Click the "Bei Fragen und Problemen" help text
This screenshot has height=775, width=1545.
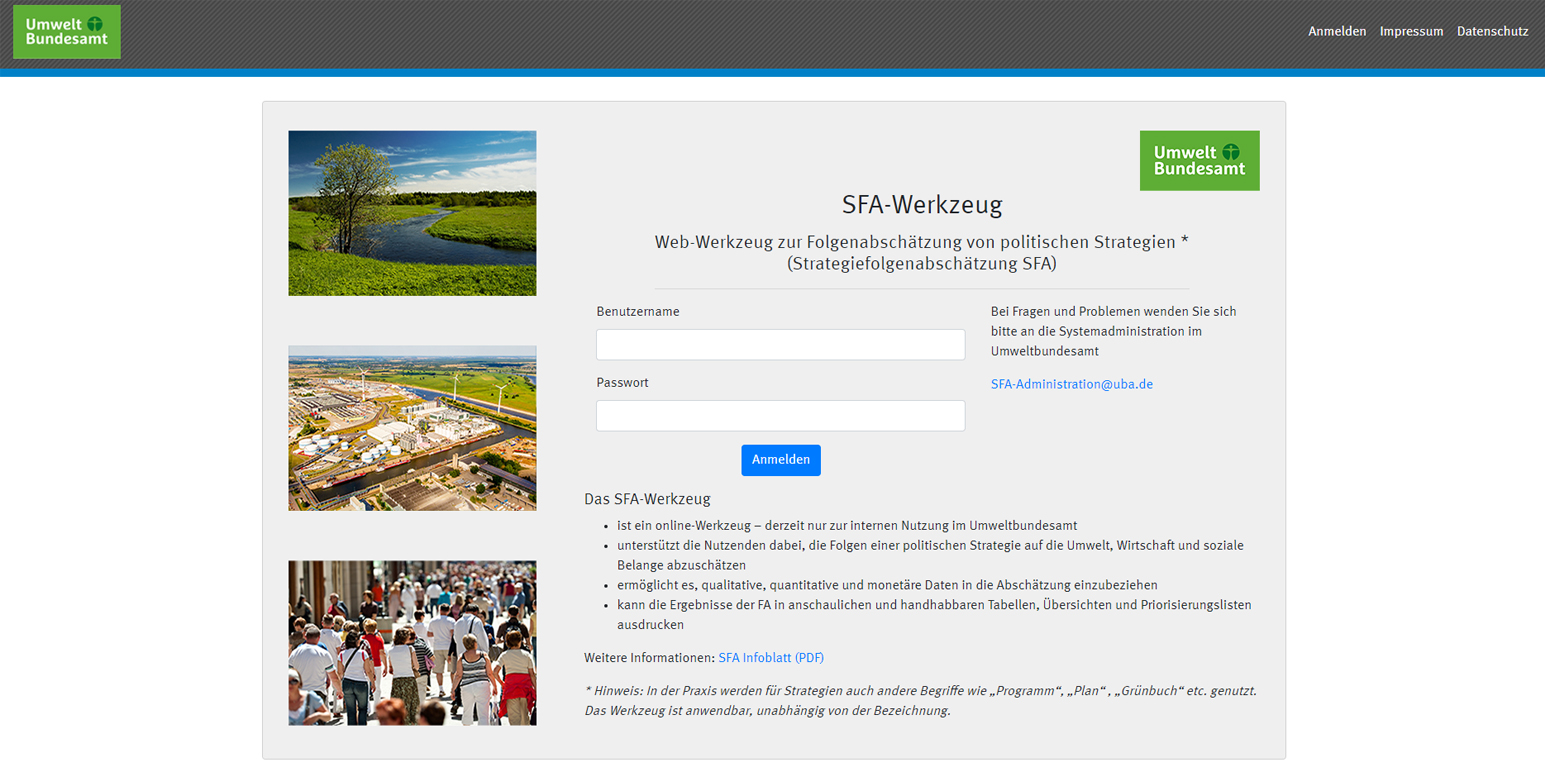pos(1113,331)
